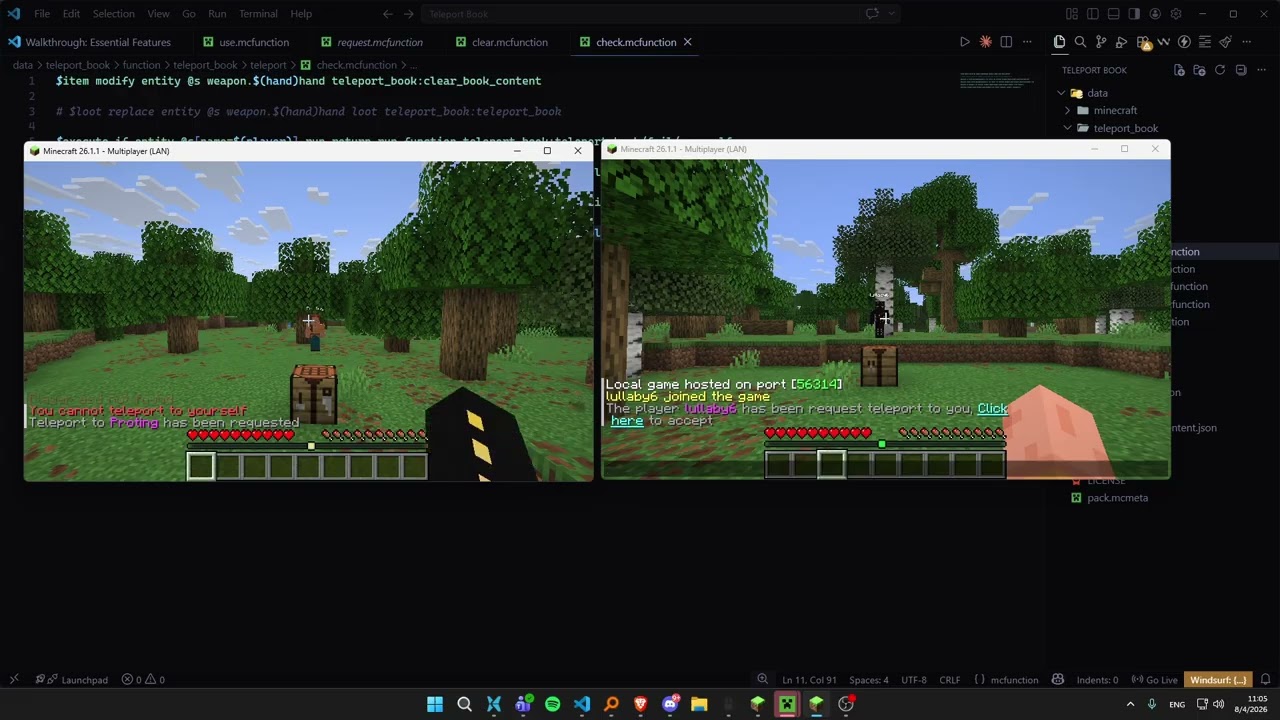Image resolution: width=1280 pixels, height=720 pixels.
Task: Click the mcfunction language mode indicator
Action: click(1014, 680)
